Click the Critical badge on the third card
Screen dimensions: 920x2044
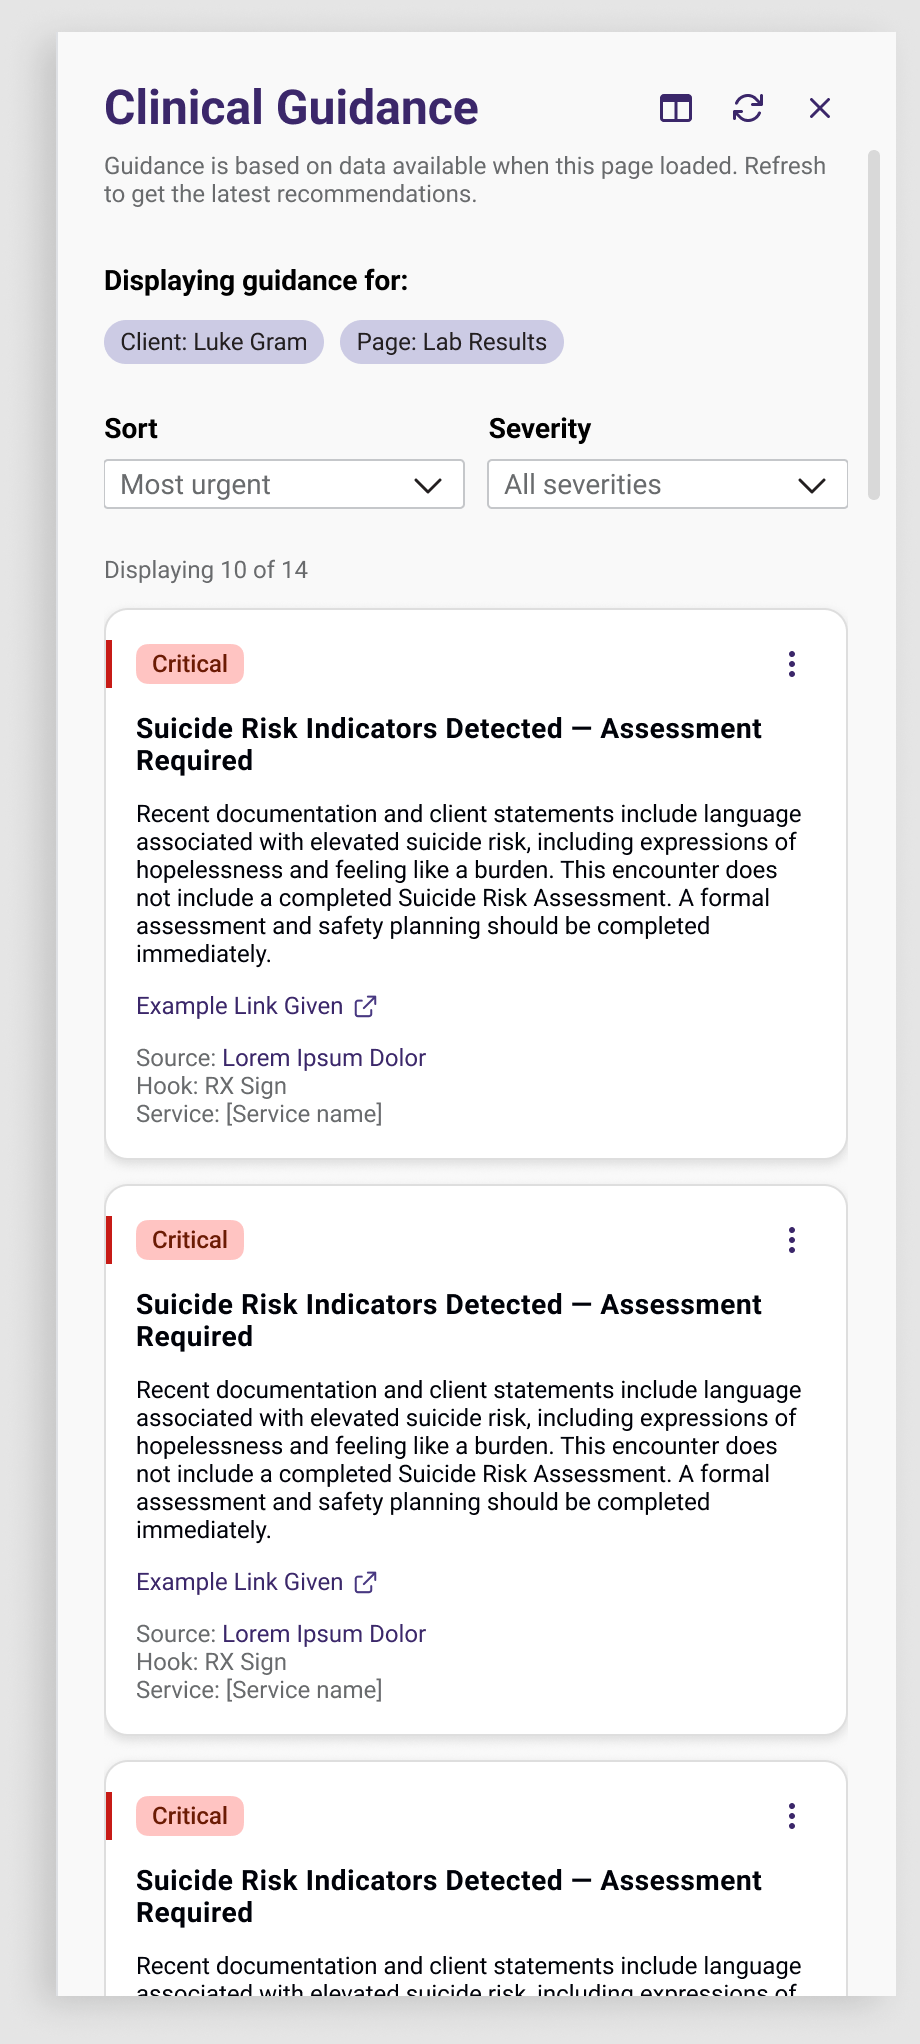click(x=190, y=1816)
